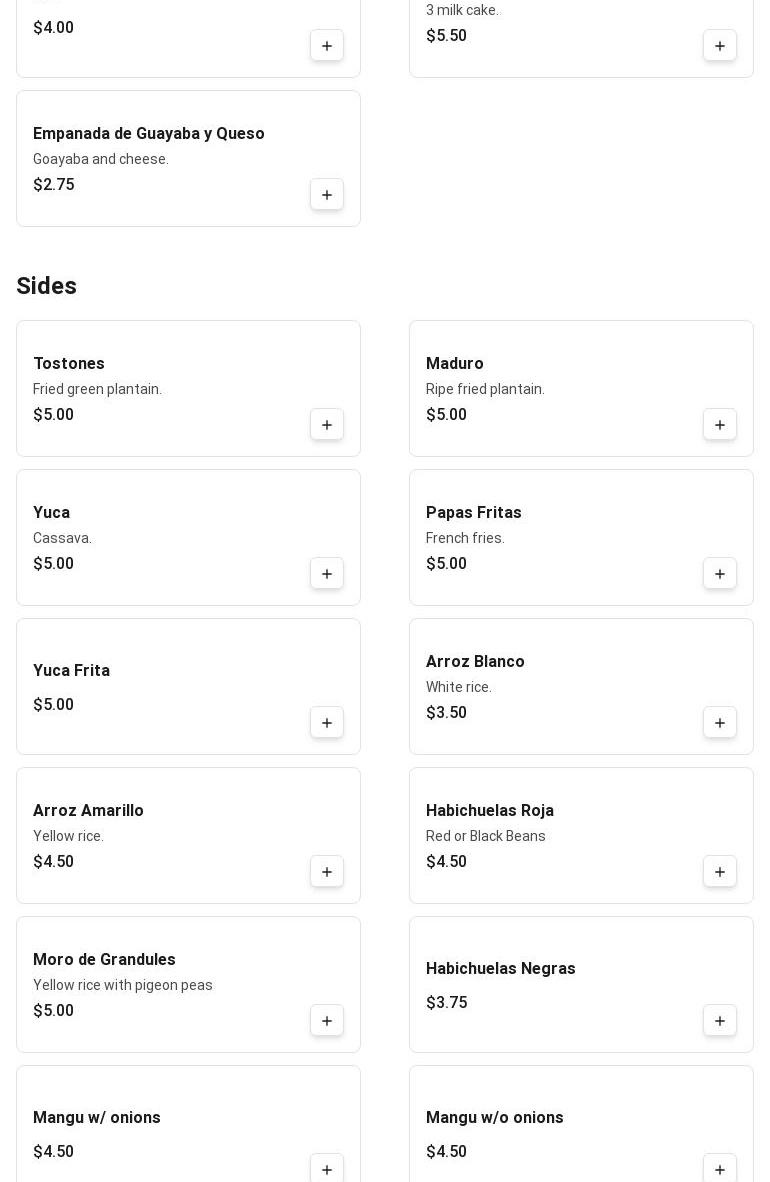Add Arroz Blanco to order

[x=720, y=723]
